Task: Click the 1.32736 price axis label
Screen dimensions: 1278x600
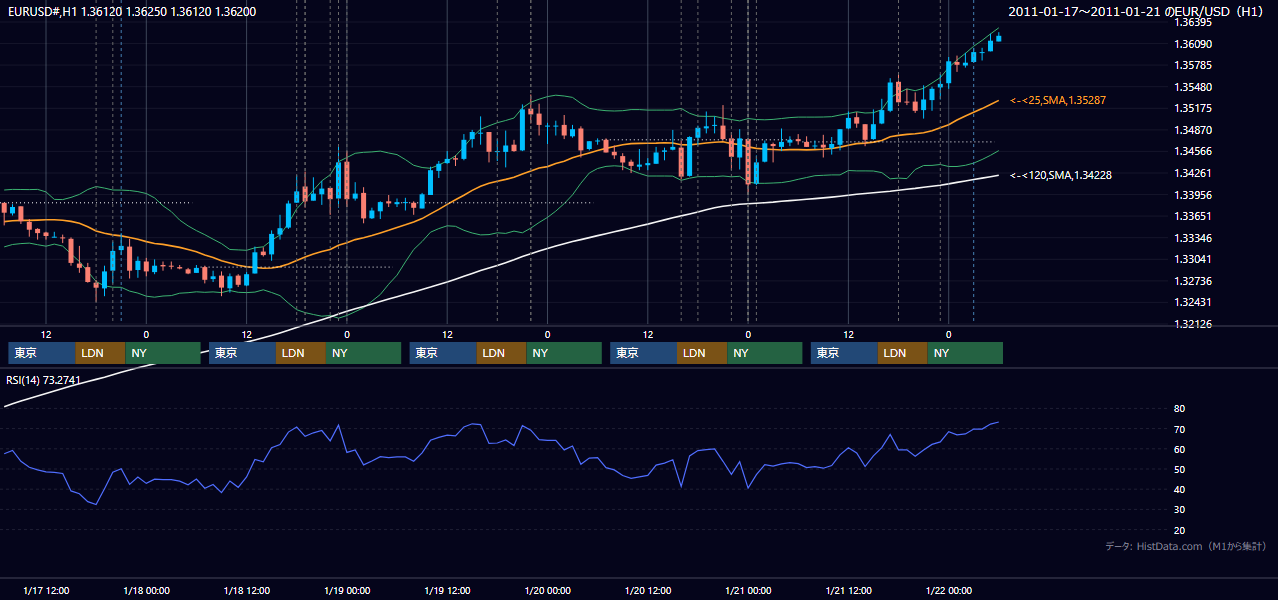Action: pos(1192,281)
